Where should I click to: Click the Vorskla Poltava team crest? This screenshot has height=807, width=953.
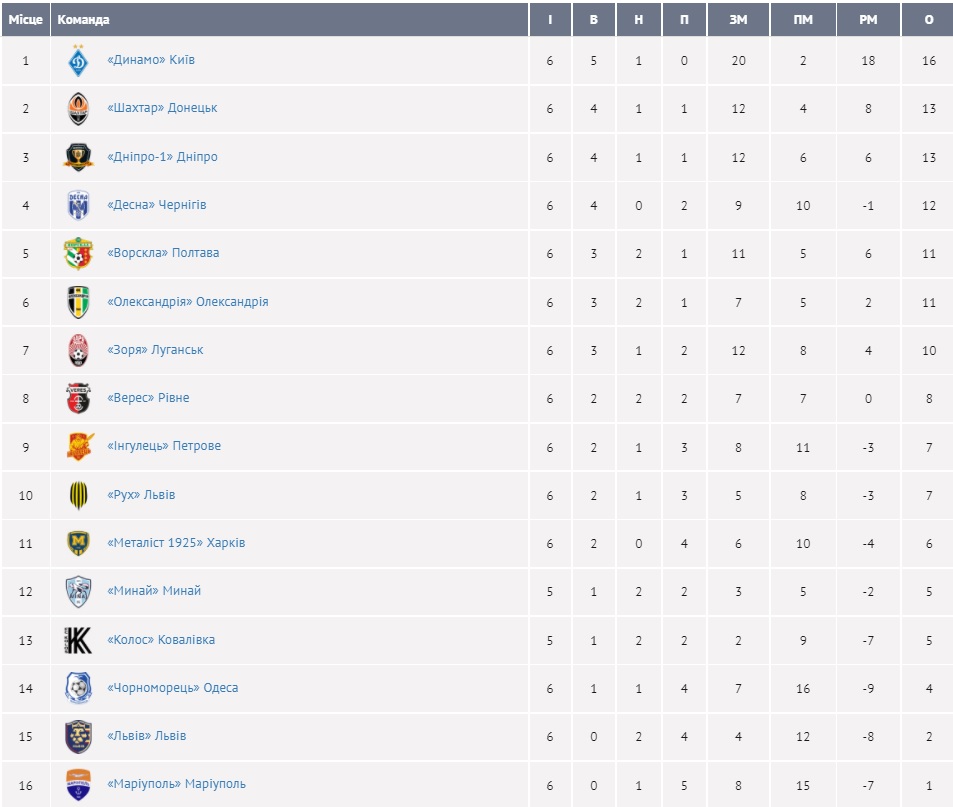pyautogui.click(x=78, y=253)
